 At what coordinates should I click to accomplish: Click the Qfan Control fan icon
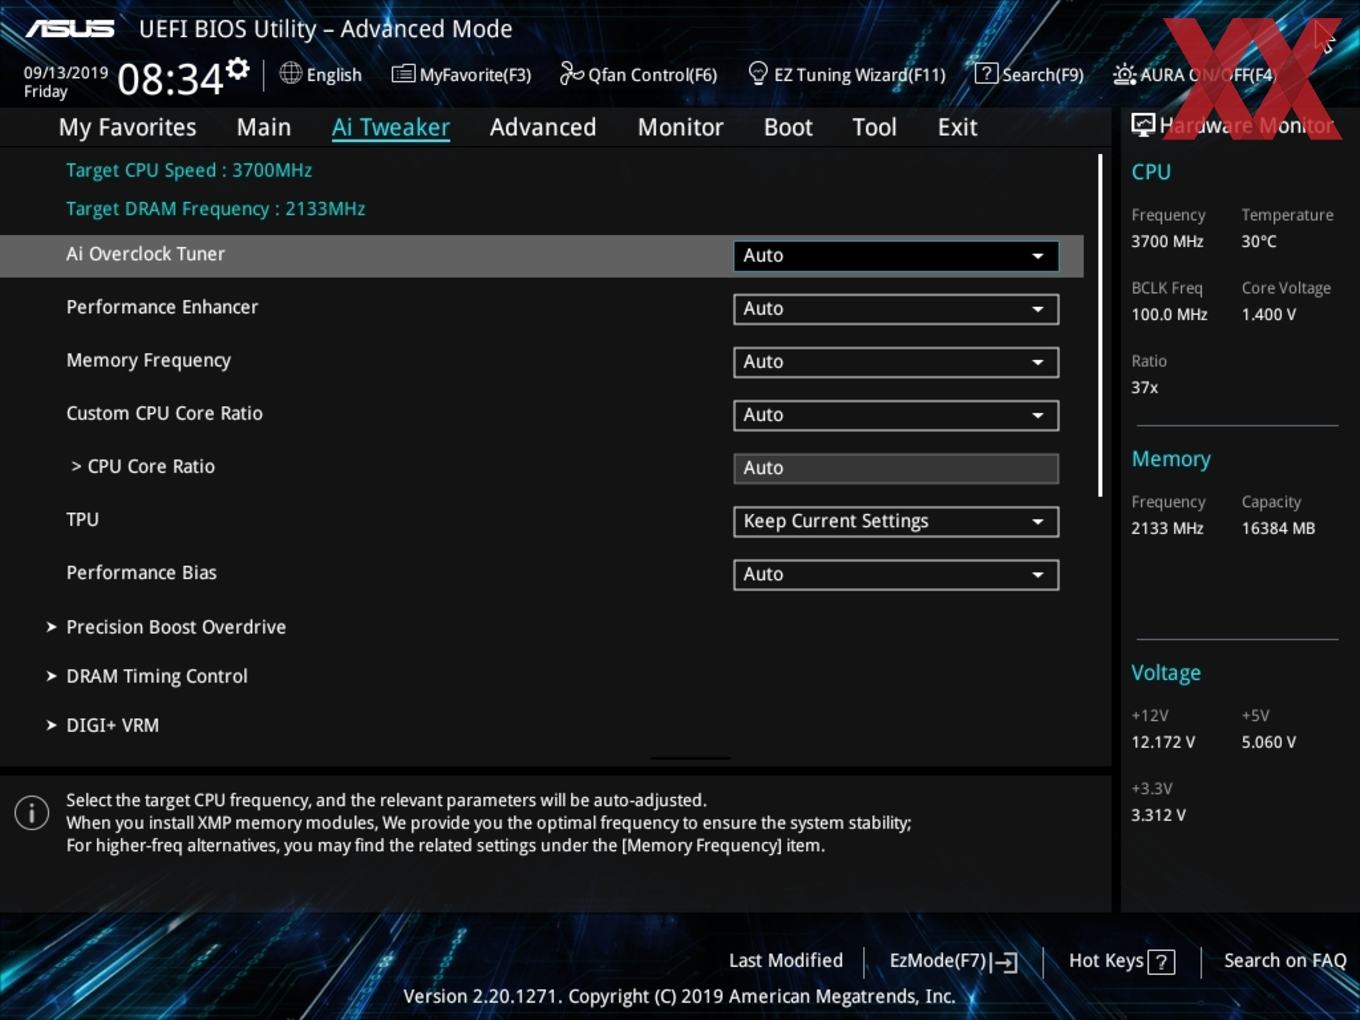(x=571, y=73)
